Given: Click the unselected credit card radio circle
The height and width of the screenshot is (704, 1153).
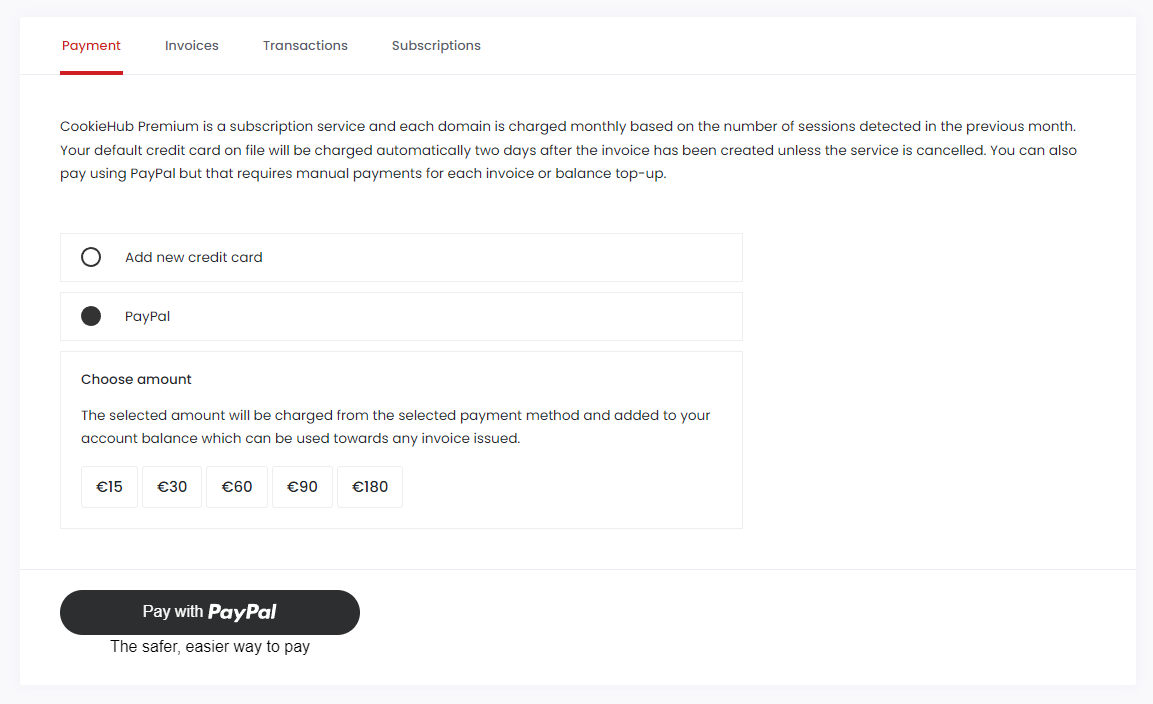Looking at the screenshot, I should [x=91, y=257].
